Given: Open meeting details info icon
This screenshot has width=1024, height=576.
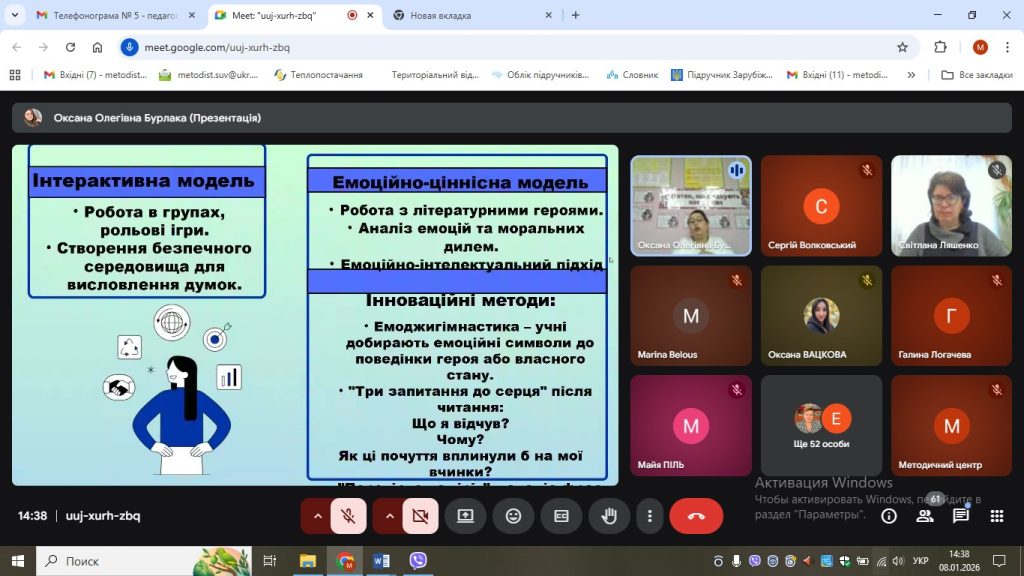Looking at the screenshot, I should (x=888, y=516).
